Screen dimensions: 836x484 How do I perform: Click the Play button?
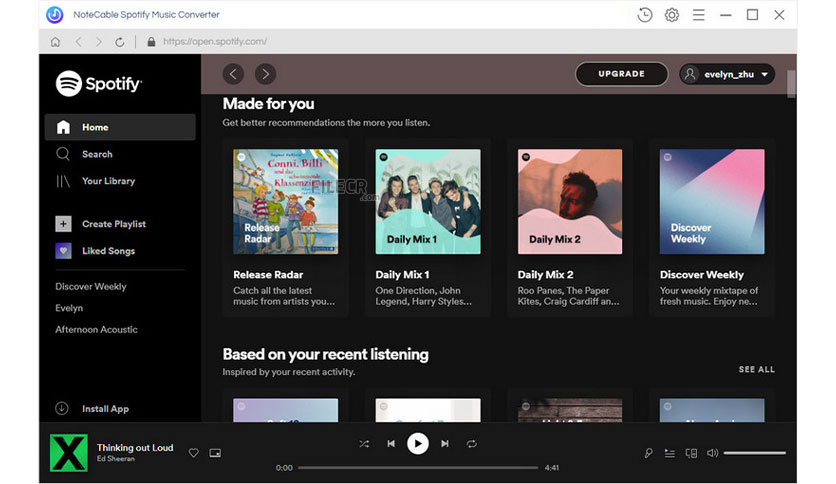418,443
